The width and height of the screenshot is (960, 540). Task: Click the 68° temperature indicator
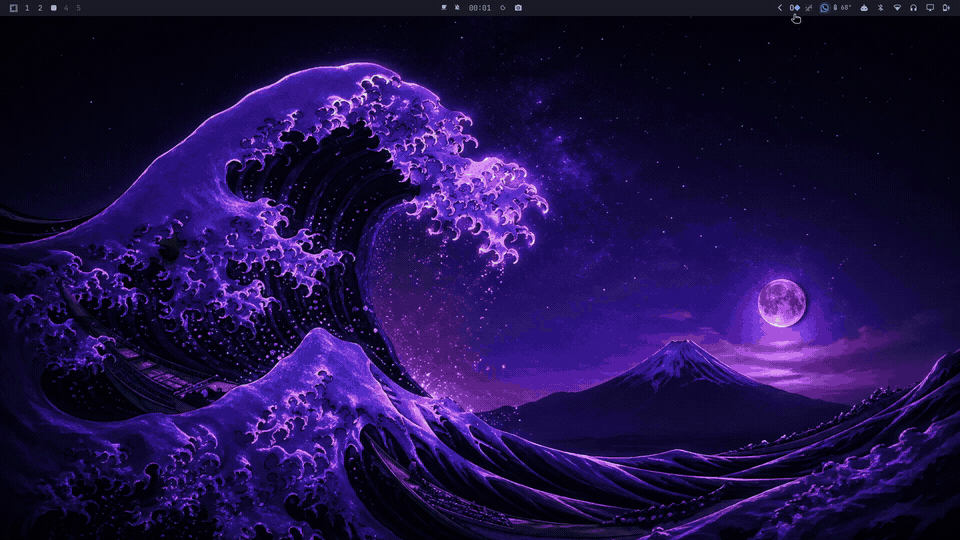[842, 8]
